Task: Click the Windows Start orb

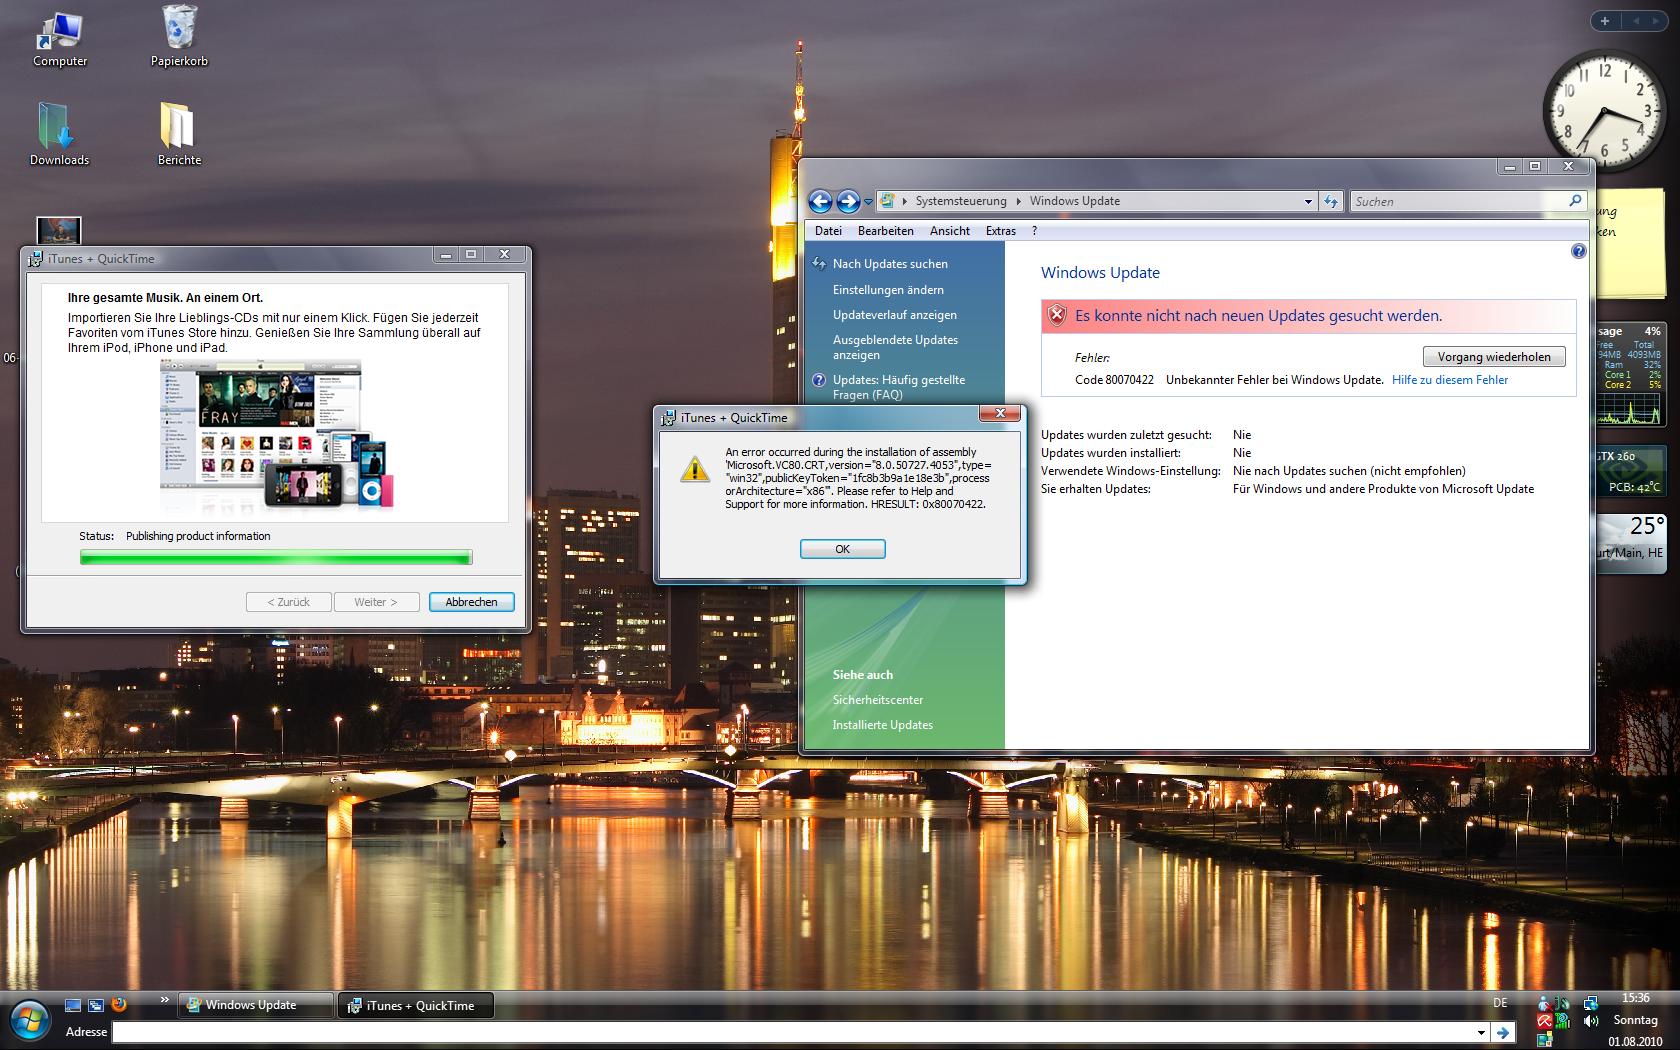Action: (30, 1019)
